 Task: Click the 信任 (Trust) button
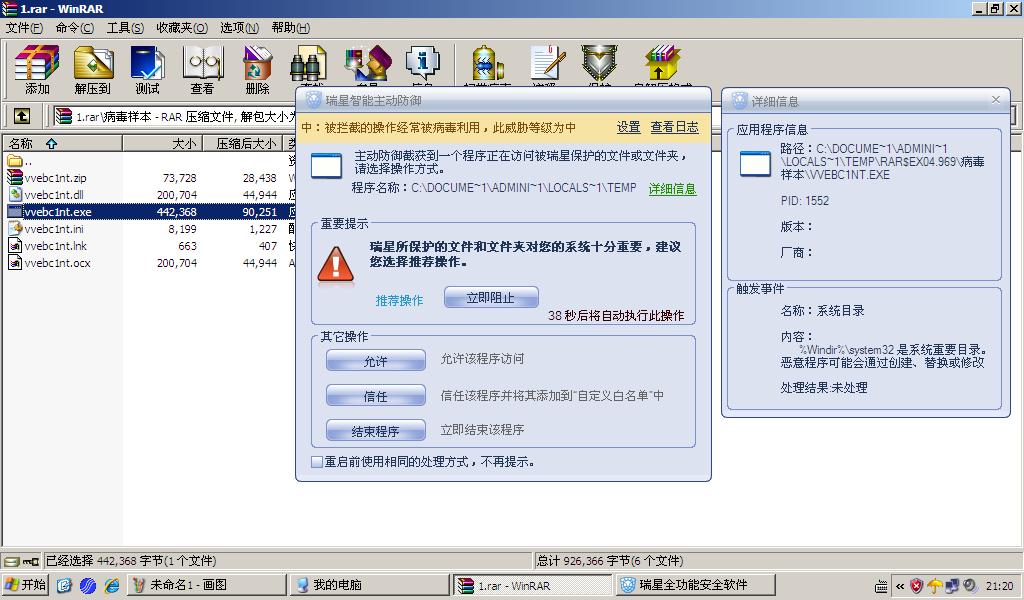[376, 396]
